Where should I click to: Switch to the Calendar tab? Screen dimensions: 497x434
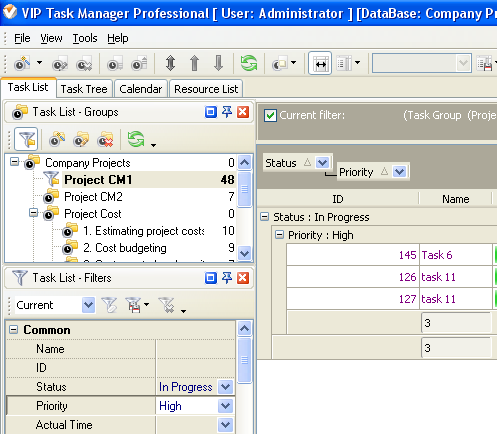tap(141, 89)
